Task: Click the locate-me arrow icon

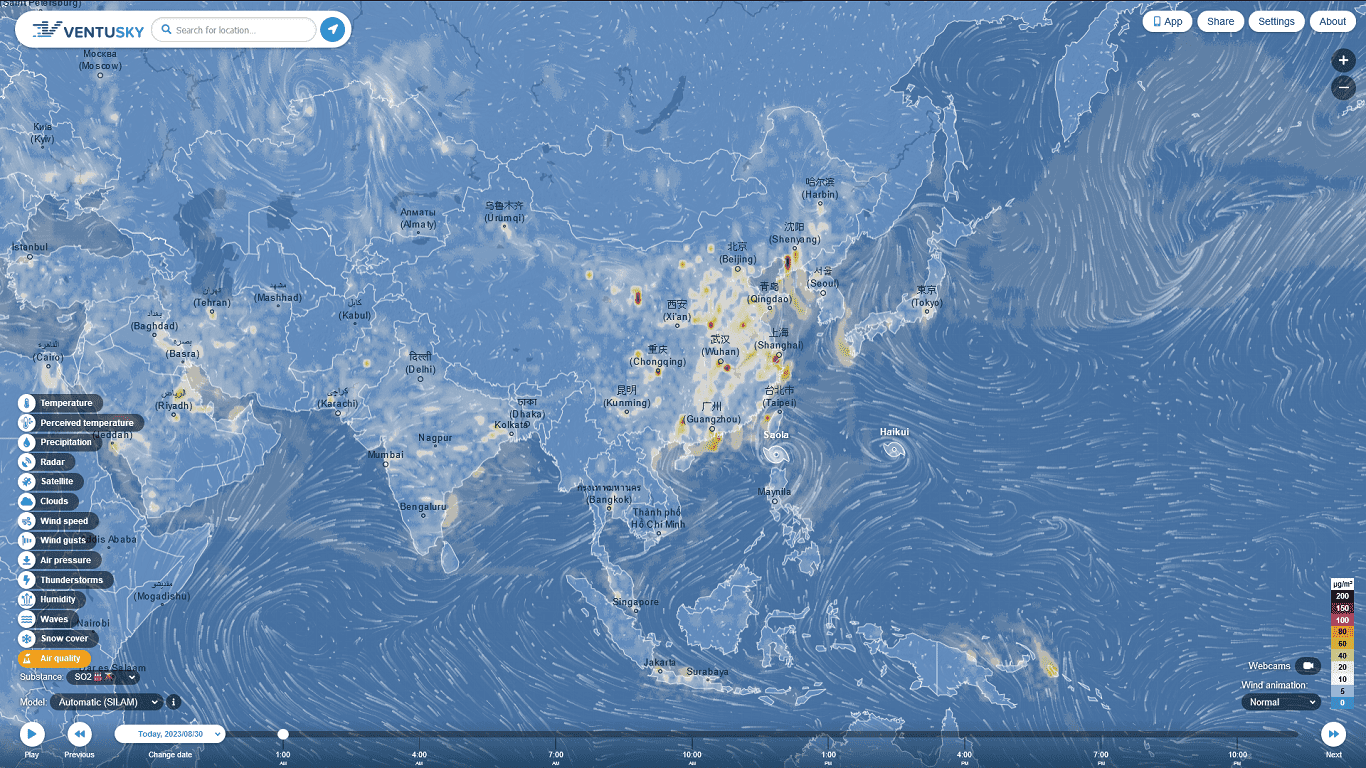Action: [332, 30]
